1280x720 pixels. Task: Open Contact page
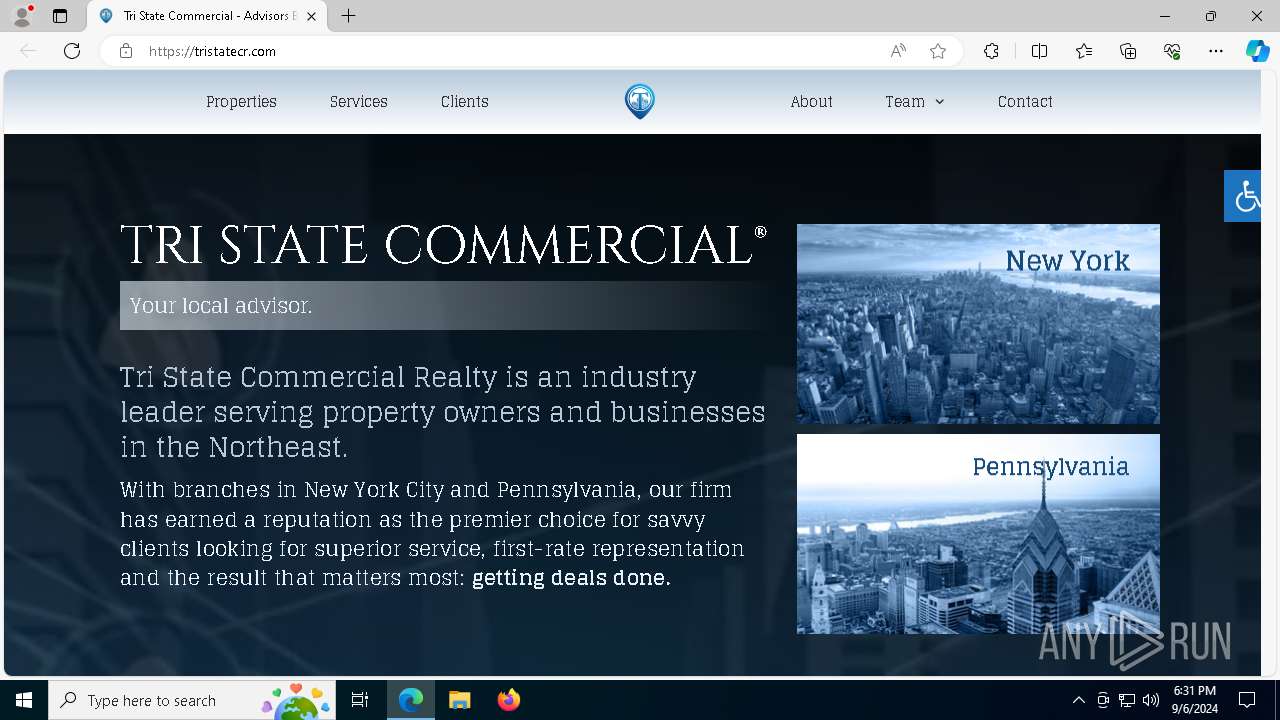(1025, 101)
